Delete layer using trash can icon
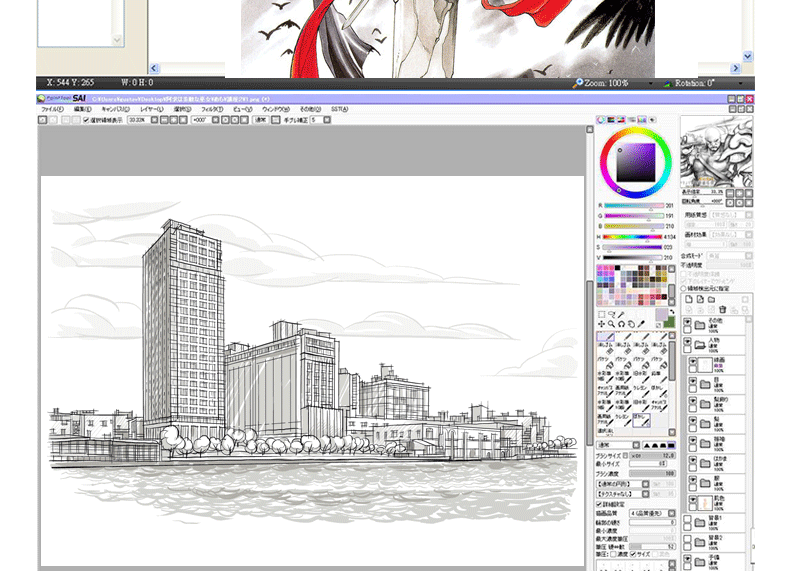790x571 pixels. (x=722, y=310)
